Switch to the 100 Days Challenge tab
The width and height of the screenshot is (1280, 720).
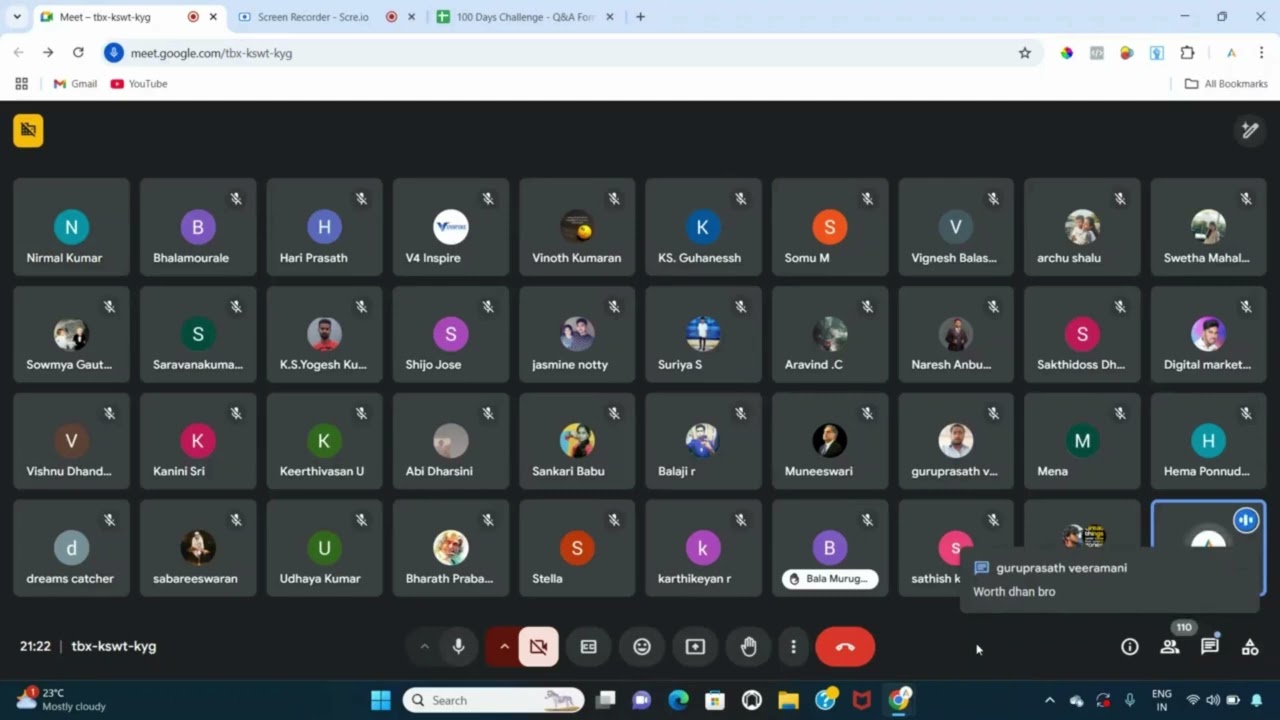click(525, 17)
